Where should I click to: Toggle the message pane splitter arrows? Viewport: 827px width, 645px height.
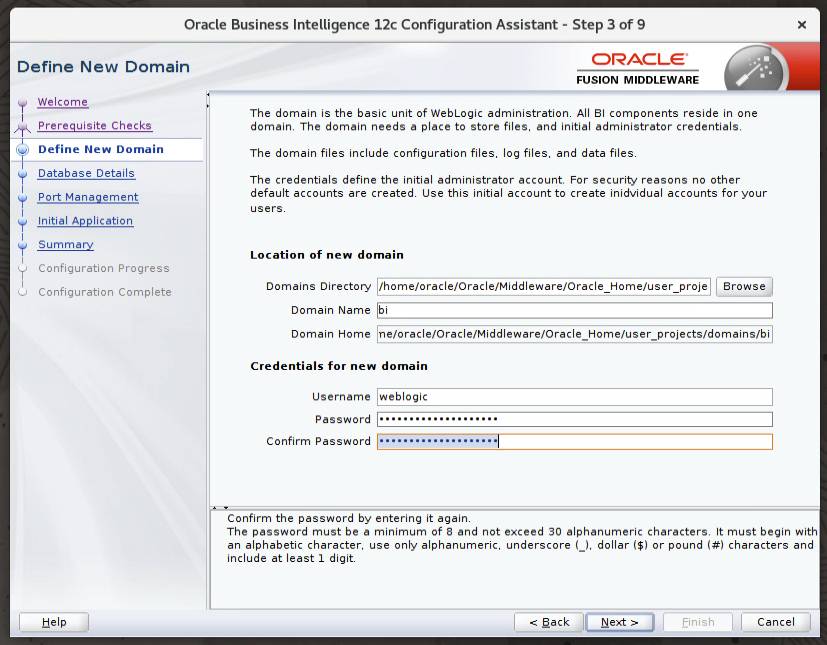[x=220, y=507]
